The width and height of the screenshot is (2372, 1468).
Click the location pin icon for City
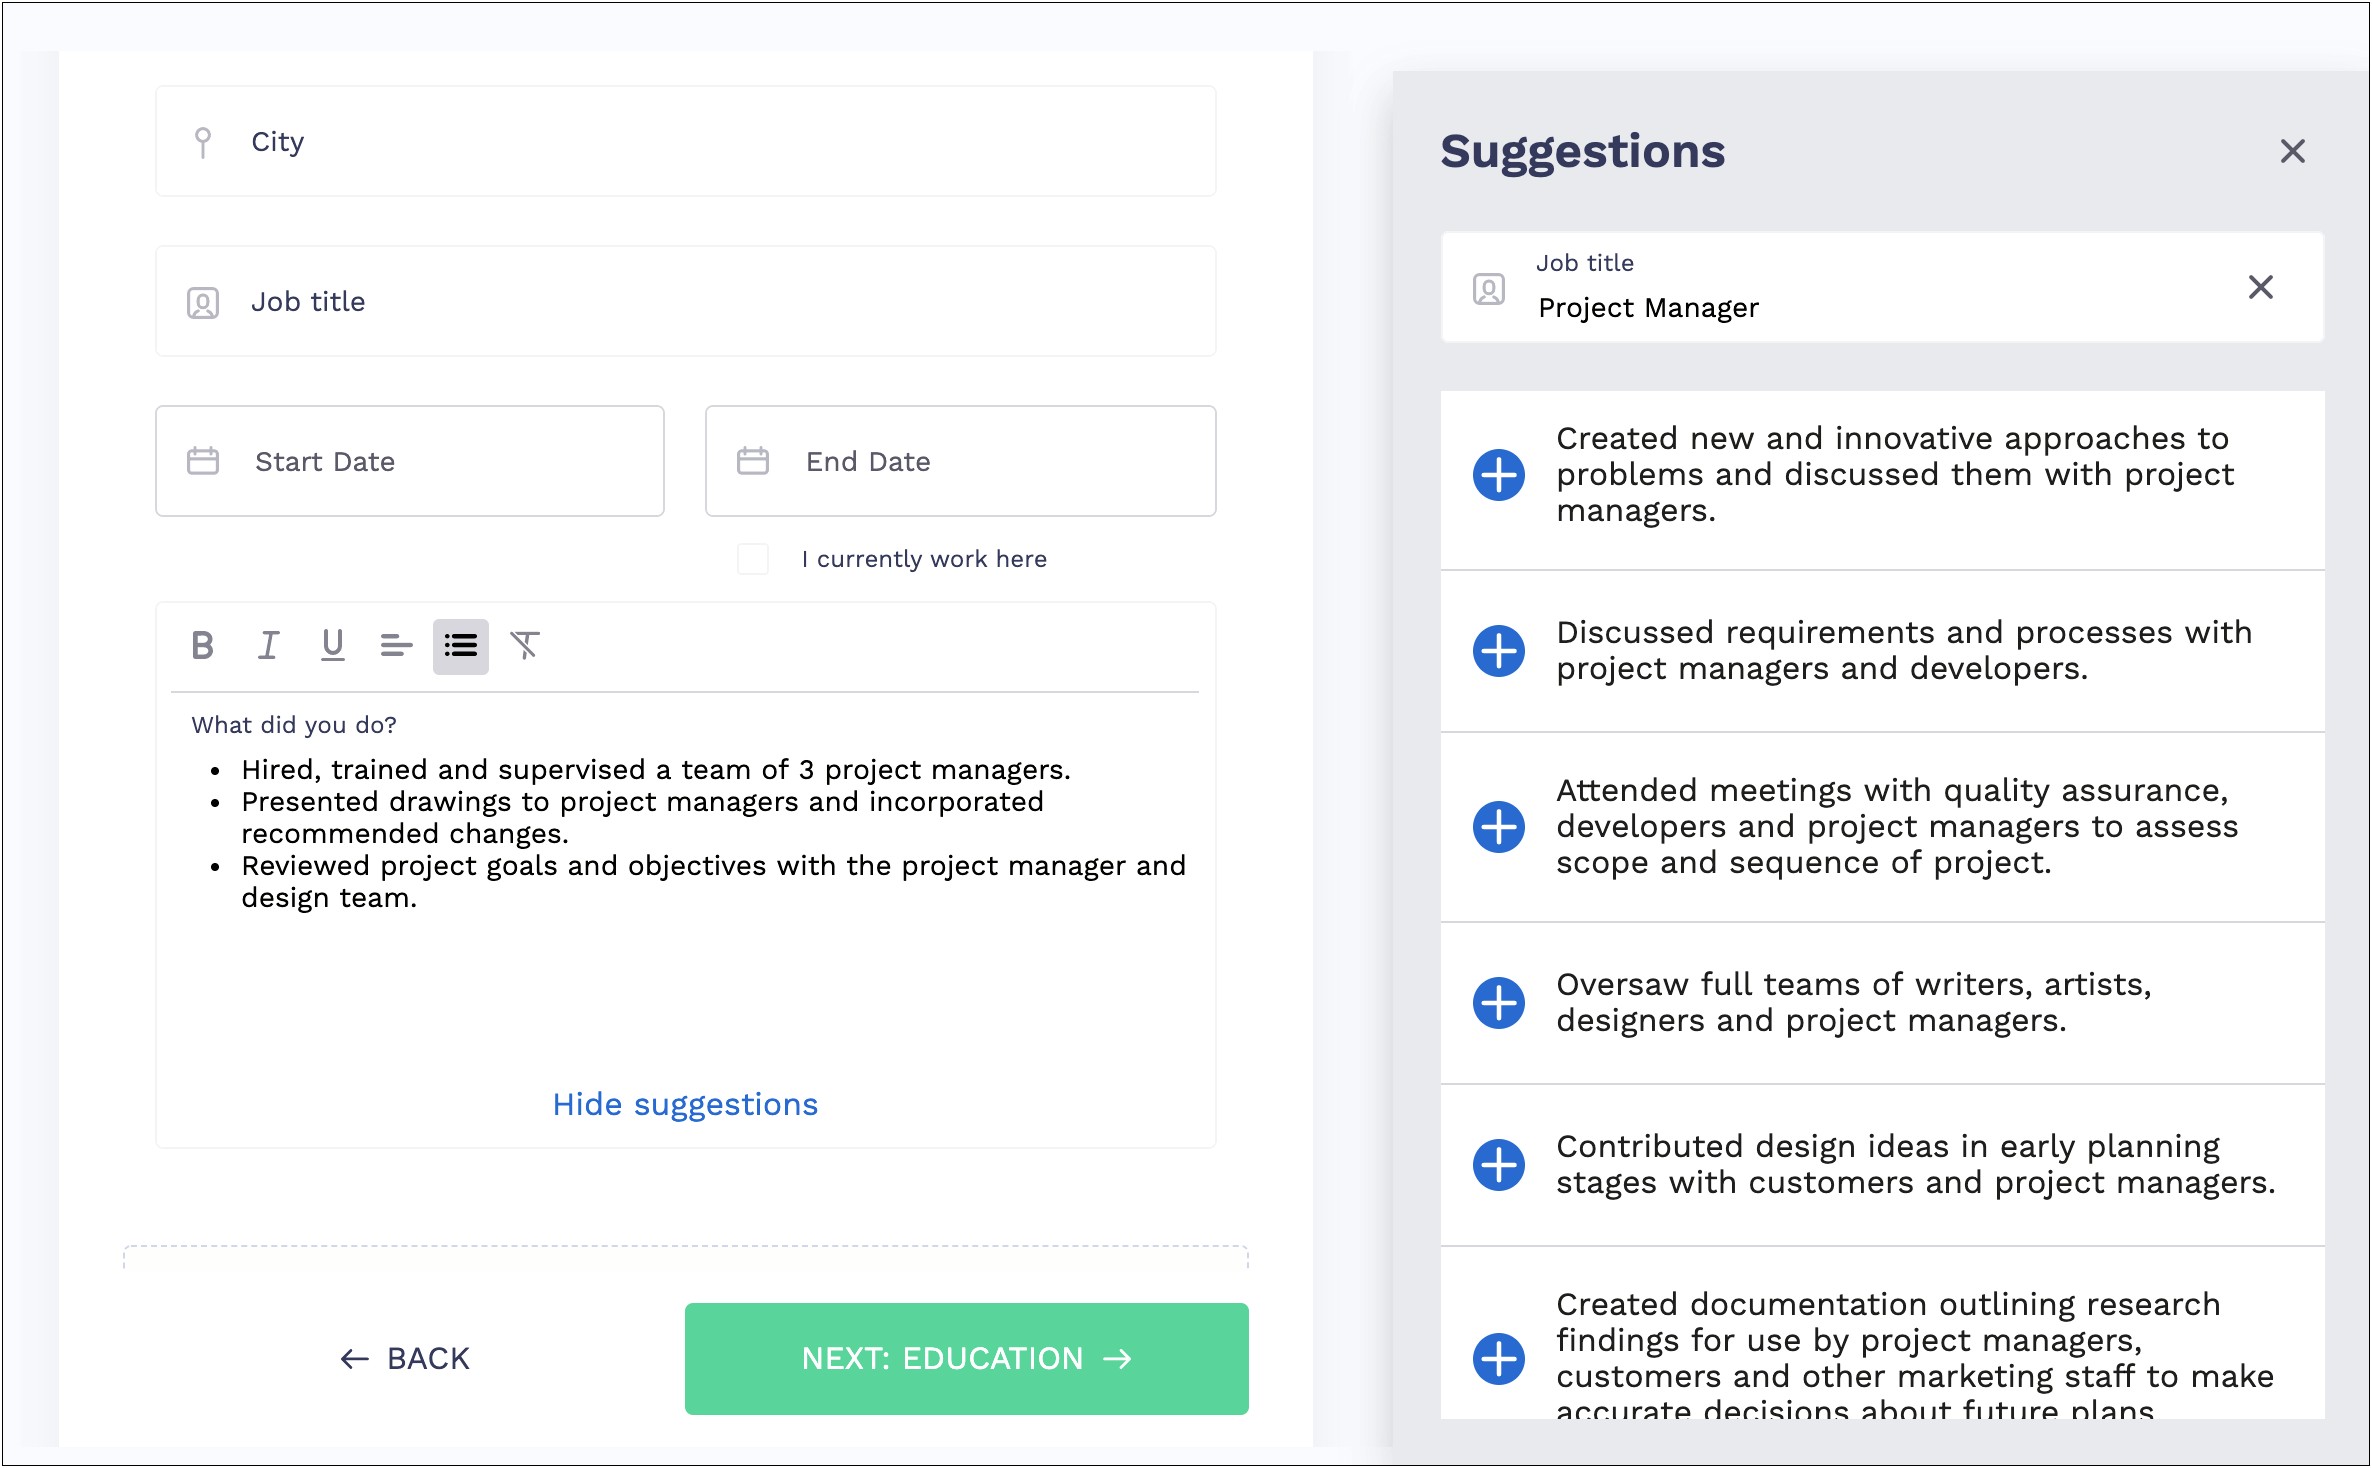205,141
